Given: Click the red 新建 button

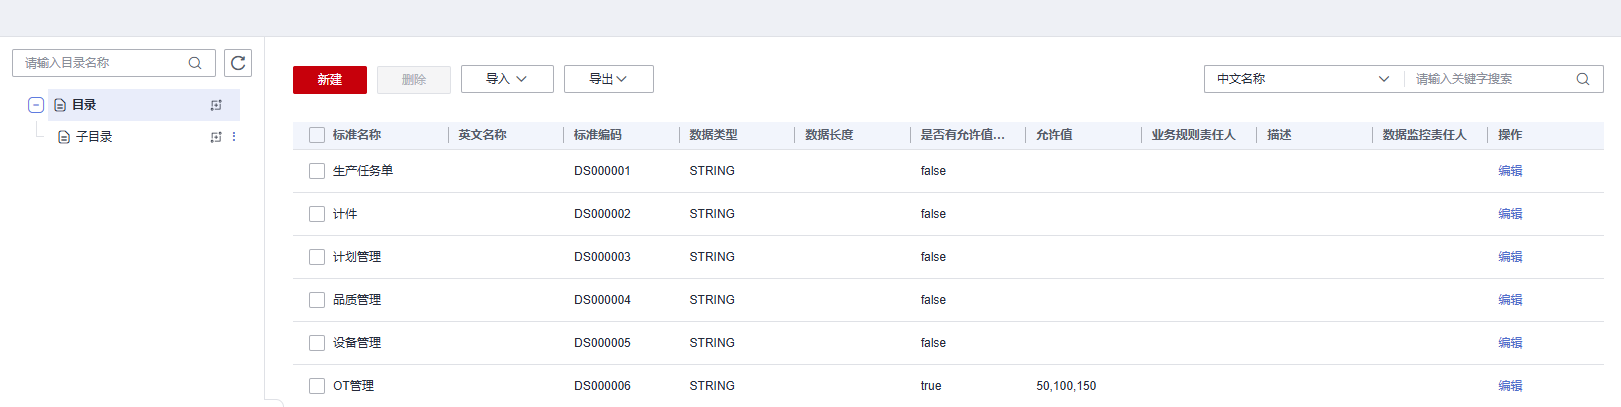Looking at the screenshot, I should [330, 80].
